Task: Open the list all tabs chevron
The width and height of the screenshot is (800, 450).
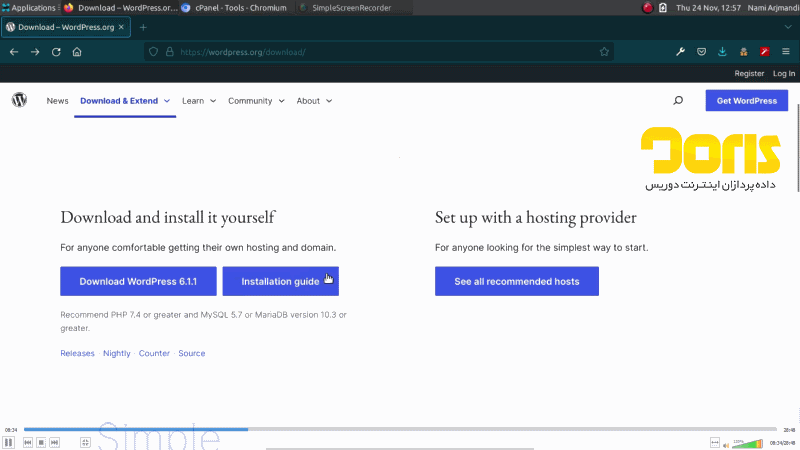Action: 788,28
